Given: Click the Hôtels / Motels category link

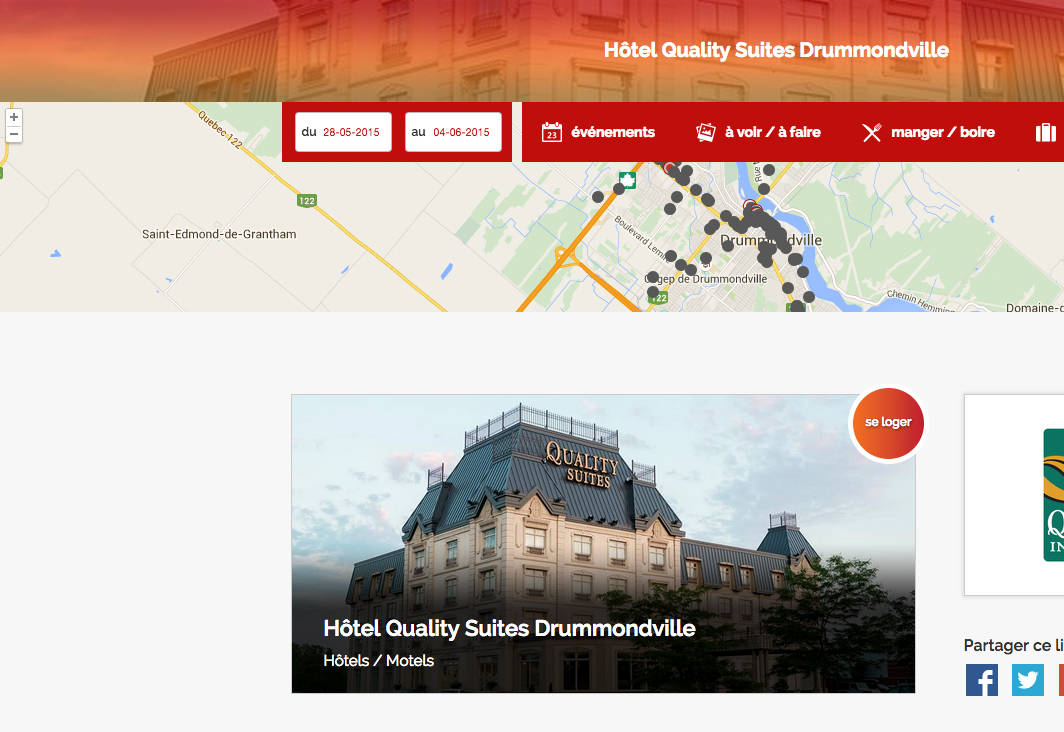Looking at the screenshot, I should point(379,661).
